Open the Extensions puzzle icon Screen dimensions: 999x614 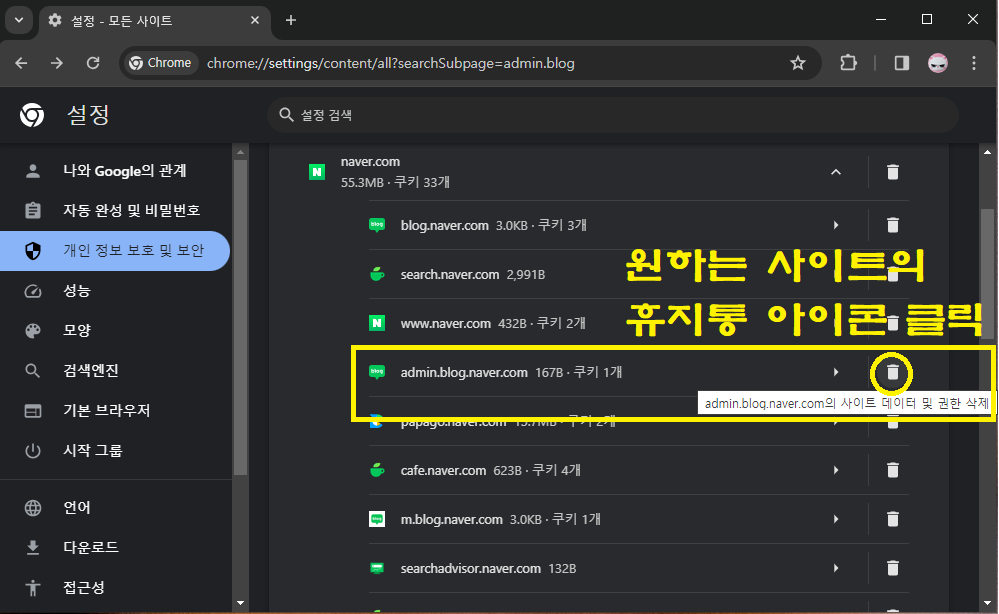tap(849, 63)
